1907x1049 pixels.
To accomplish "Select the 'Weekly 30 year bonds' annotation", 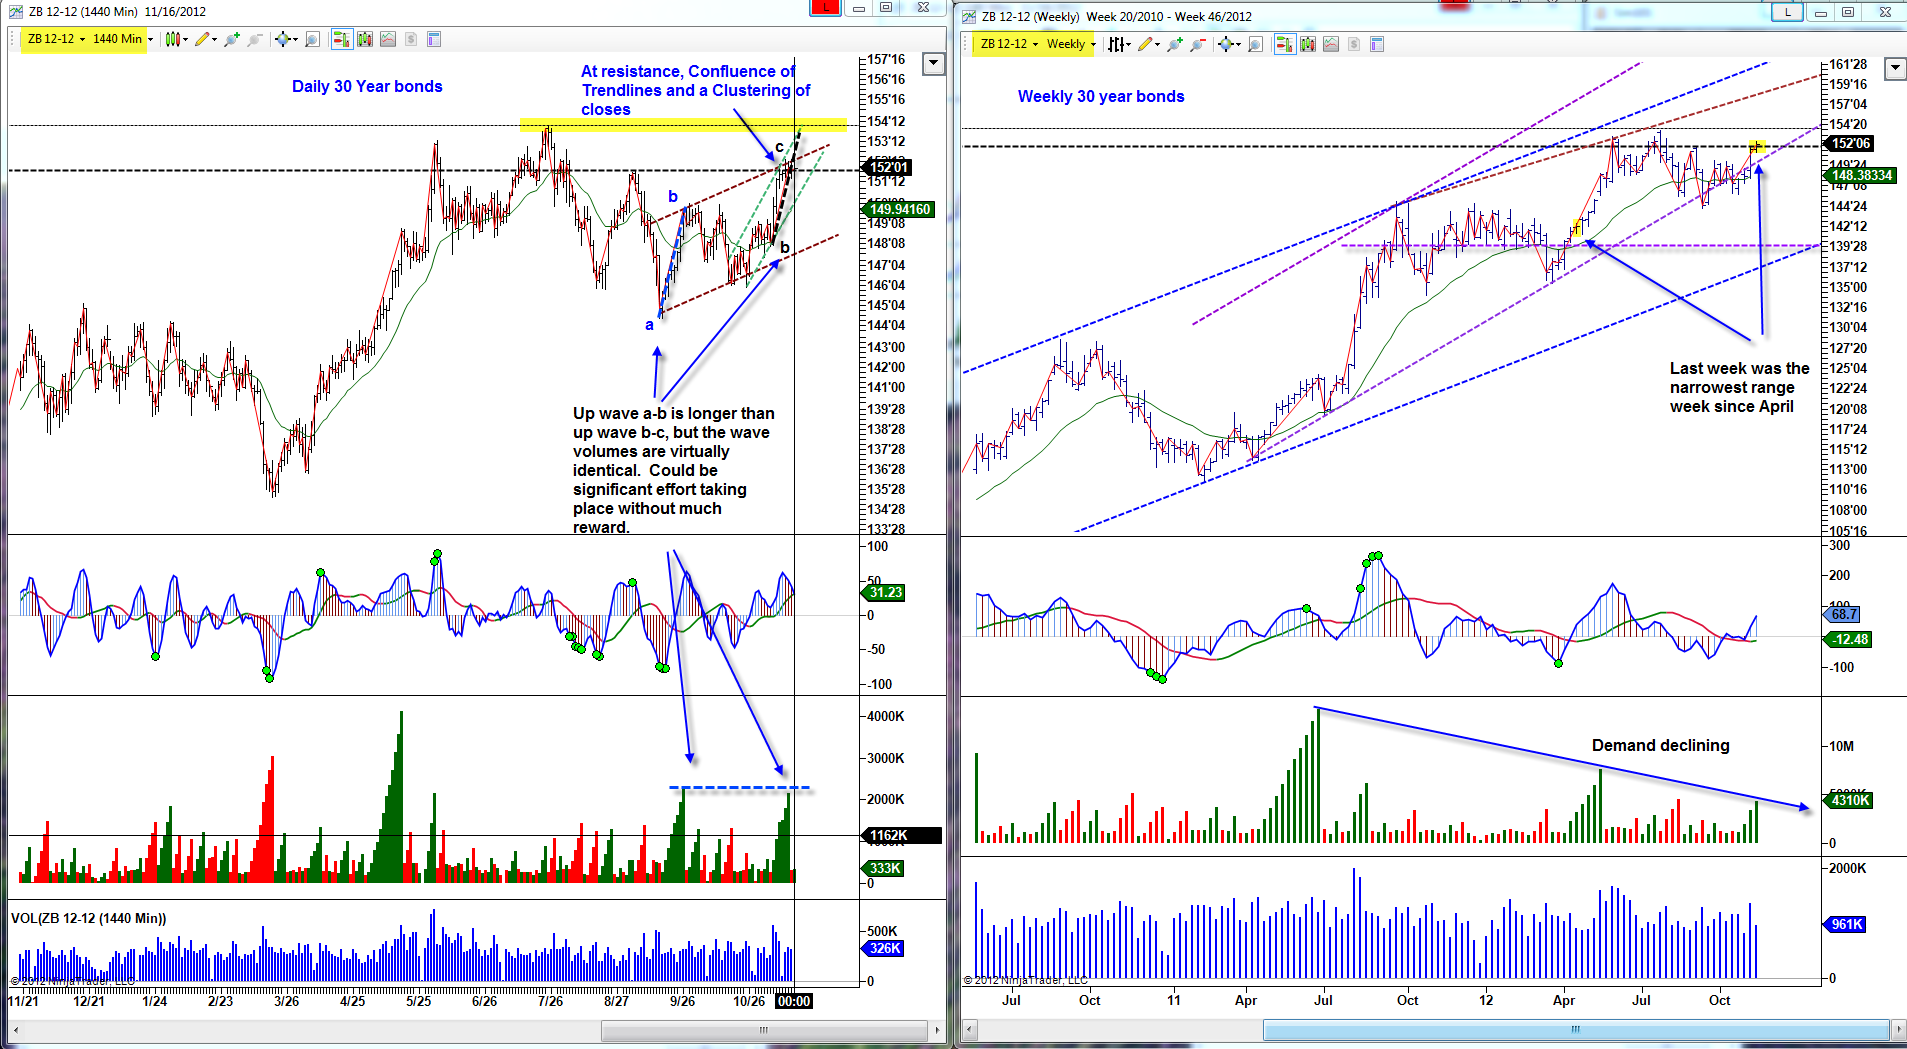I will pyautogui.click(x=1101, y=96).
